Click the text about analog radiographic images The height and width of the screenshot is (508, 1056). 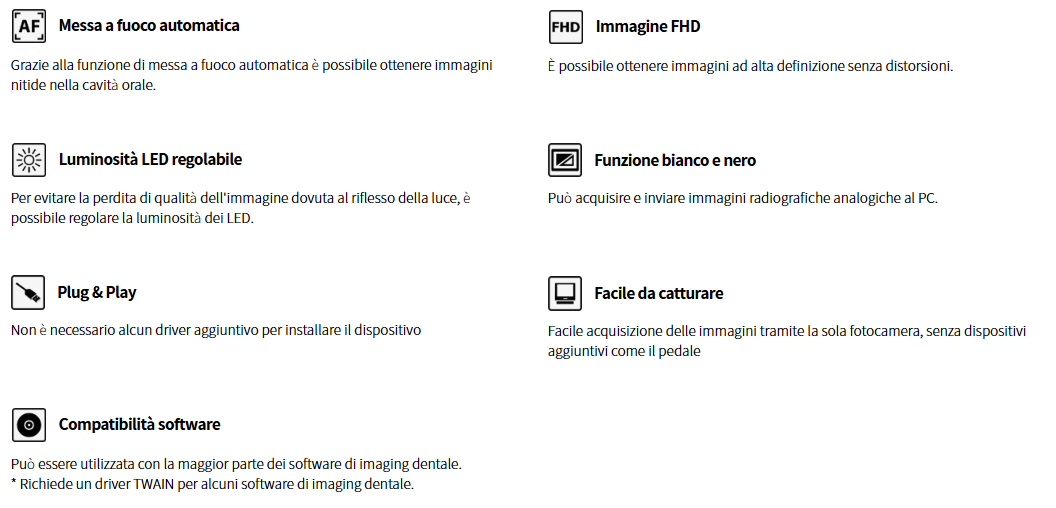742,198
